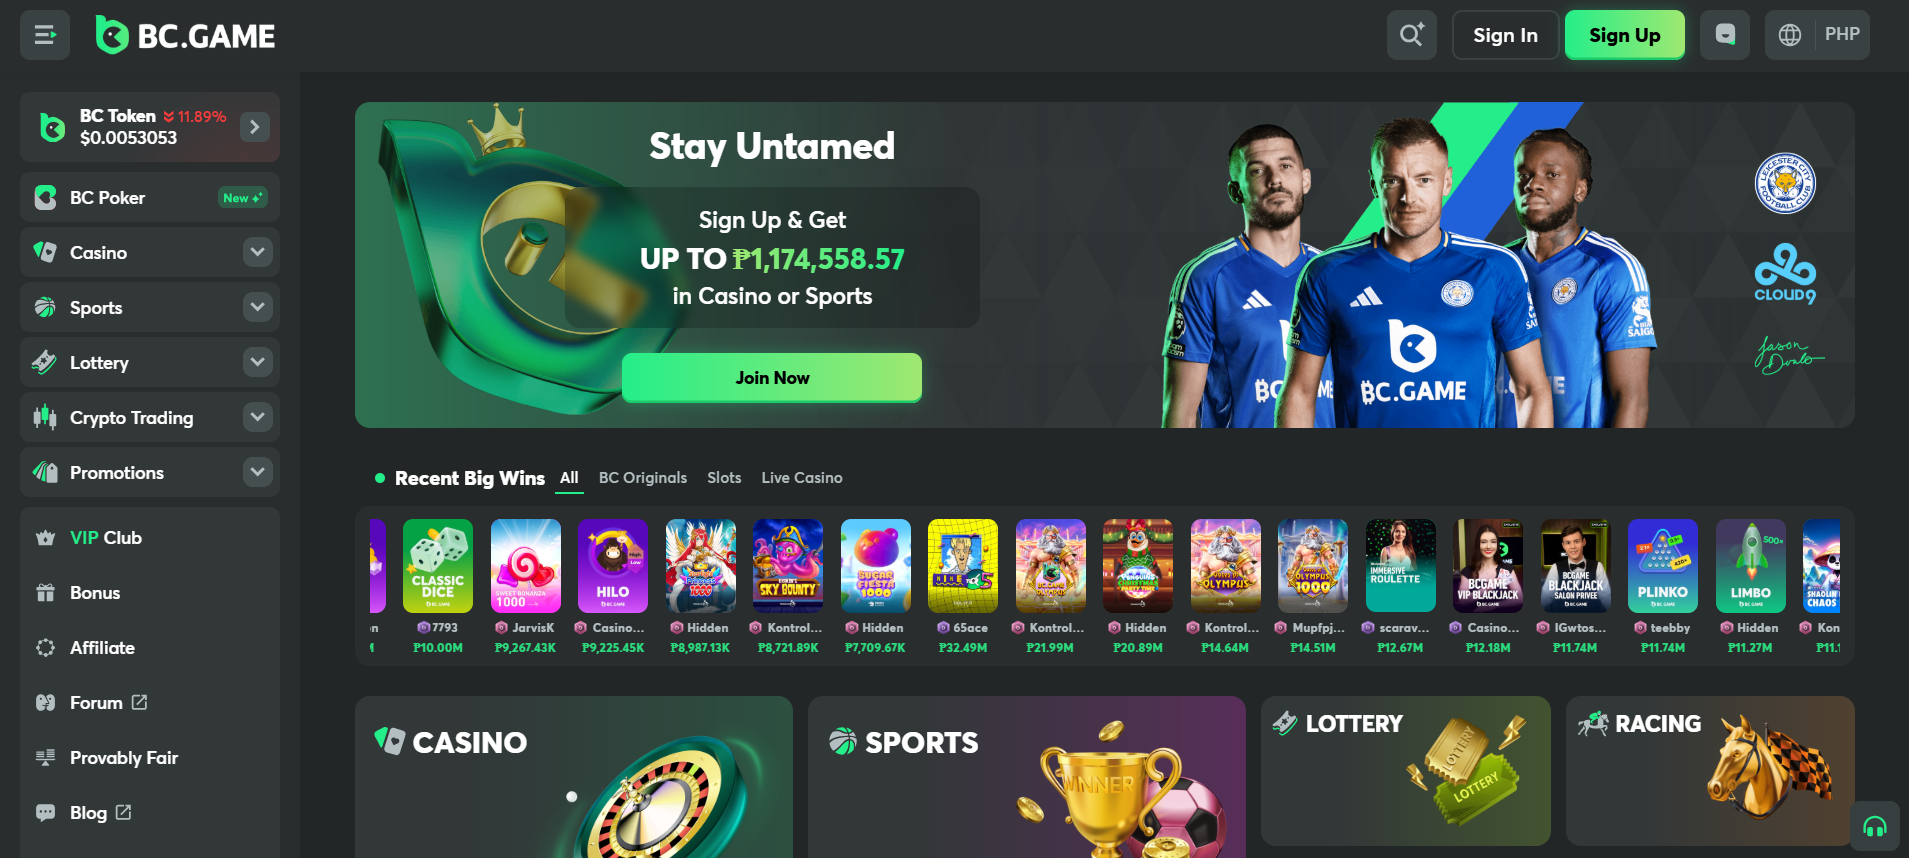Viewport: 1909px width, 858px height.
Task: Select the Slots wins tab
Action: pyautogui.click(x=724, y=478)
